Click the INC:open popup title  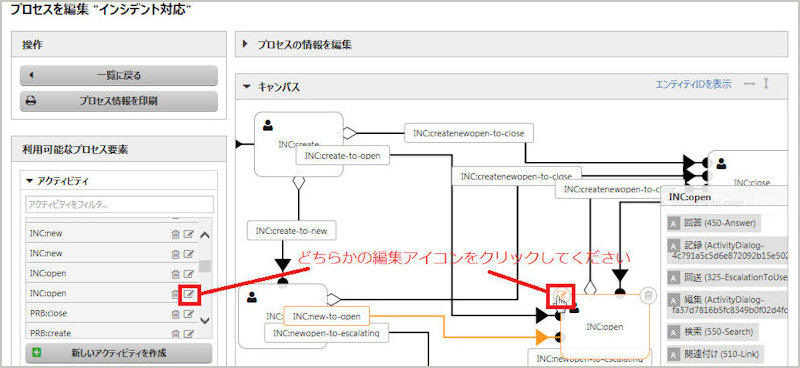(690, 197)
